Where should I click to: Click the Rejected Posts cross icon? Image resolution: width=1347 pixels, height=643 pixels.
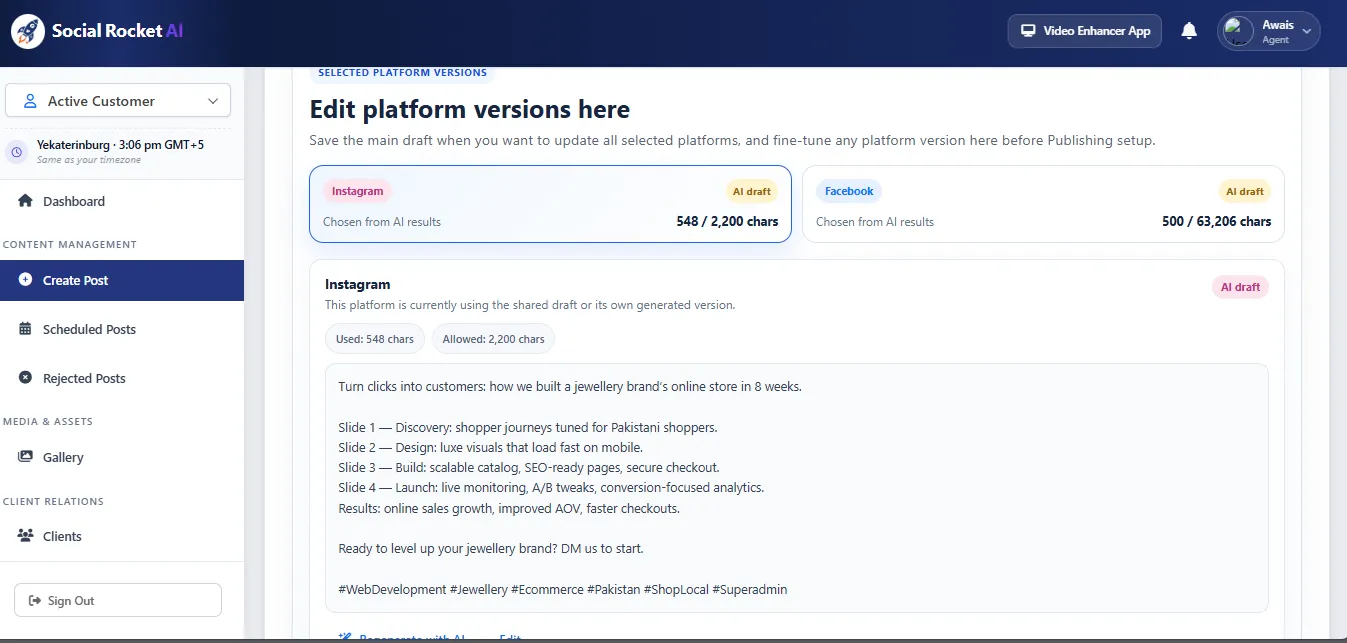[x=26, y=378]
